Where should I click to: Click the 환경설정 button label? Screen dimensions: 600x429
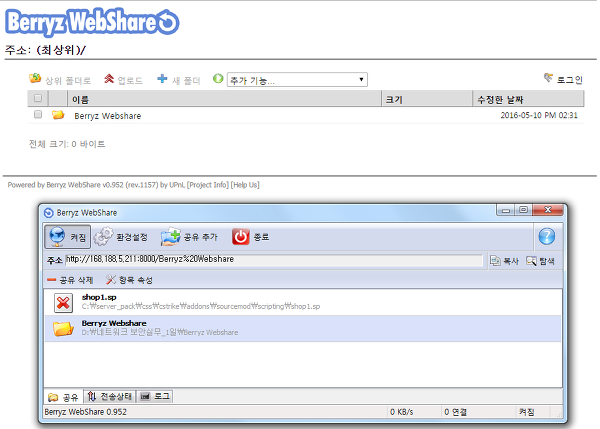coord(132,237)
